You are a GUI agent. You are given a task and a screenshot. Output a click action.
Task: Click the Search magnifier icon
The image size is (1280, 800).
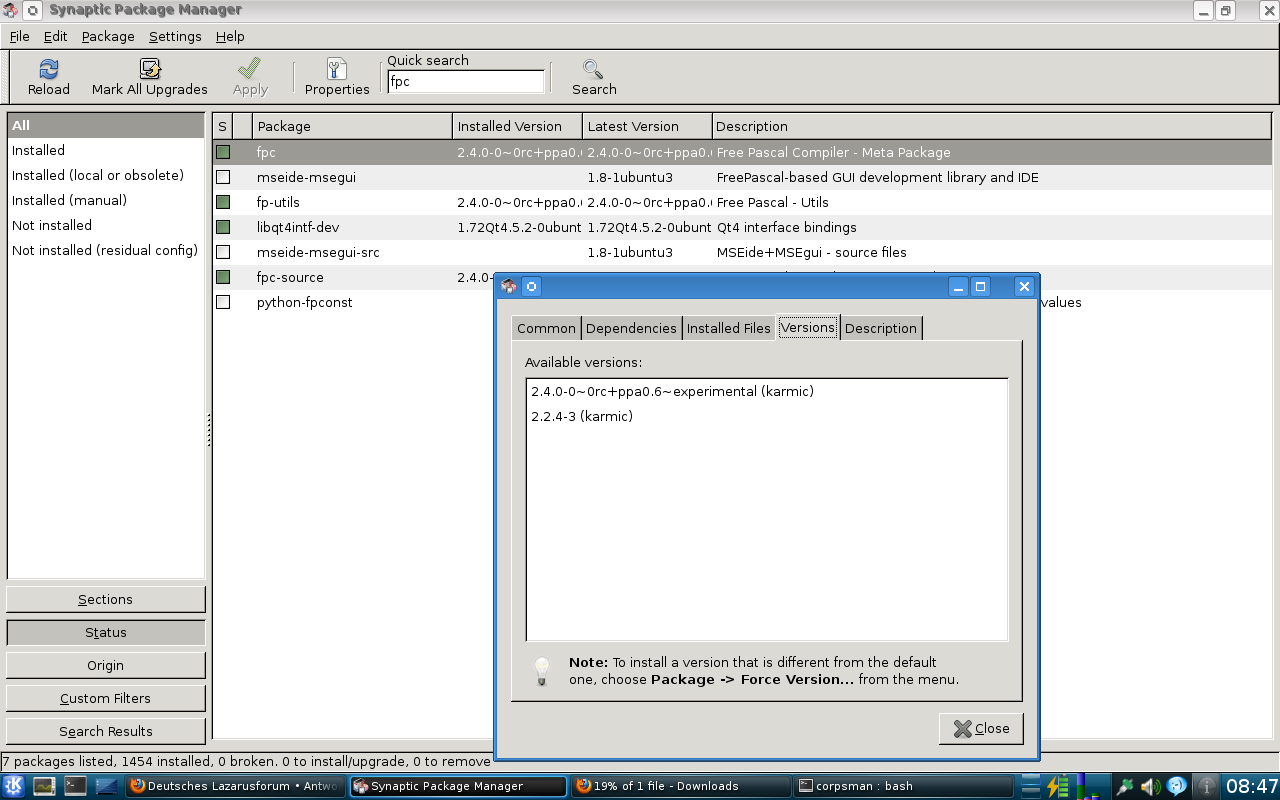pos(594,70)
